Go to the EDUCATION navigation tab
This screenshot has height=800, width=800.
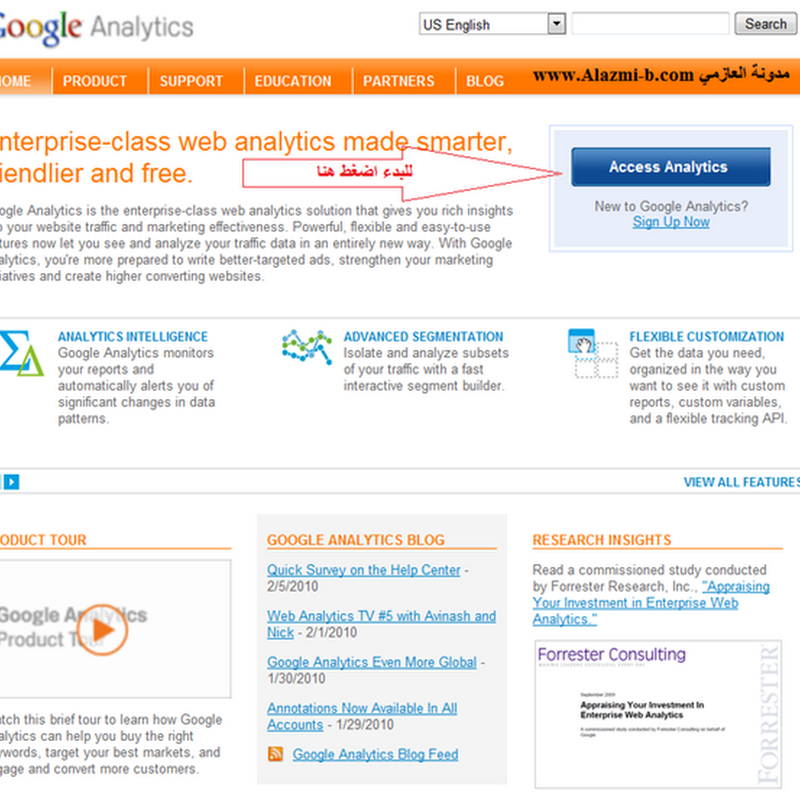coord(292,81)
